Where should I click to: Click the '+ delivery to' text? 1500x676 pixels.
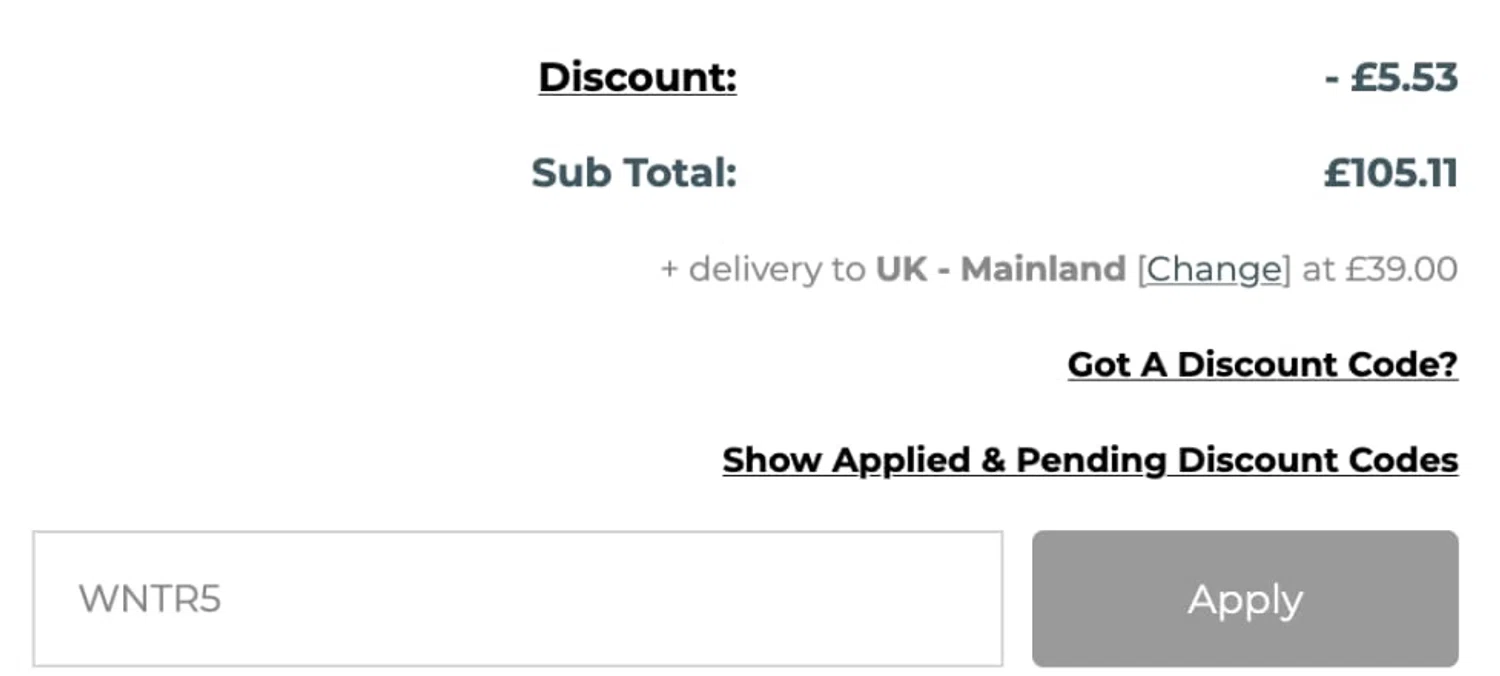click(x=763, y=269)
